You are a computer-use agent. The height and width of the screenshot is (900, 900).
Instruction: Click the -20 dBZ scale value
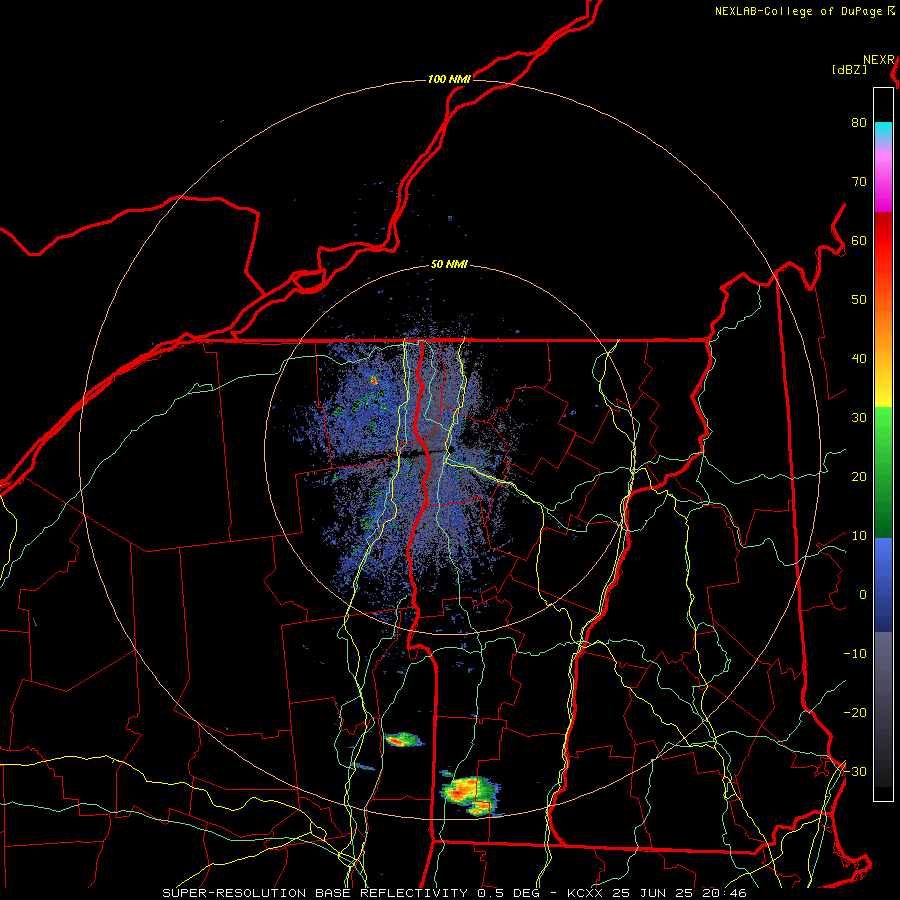click(855, 713)
